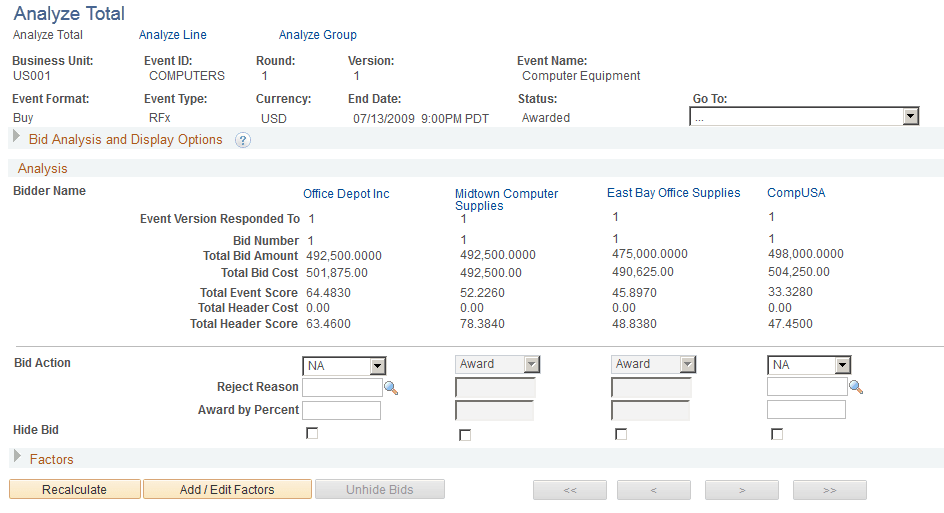Click the Unhide Bids button
944x513 pixels.
click(380, 490)
